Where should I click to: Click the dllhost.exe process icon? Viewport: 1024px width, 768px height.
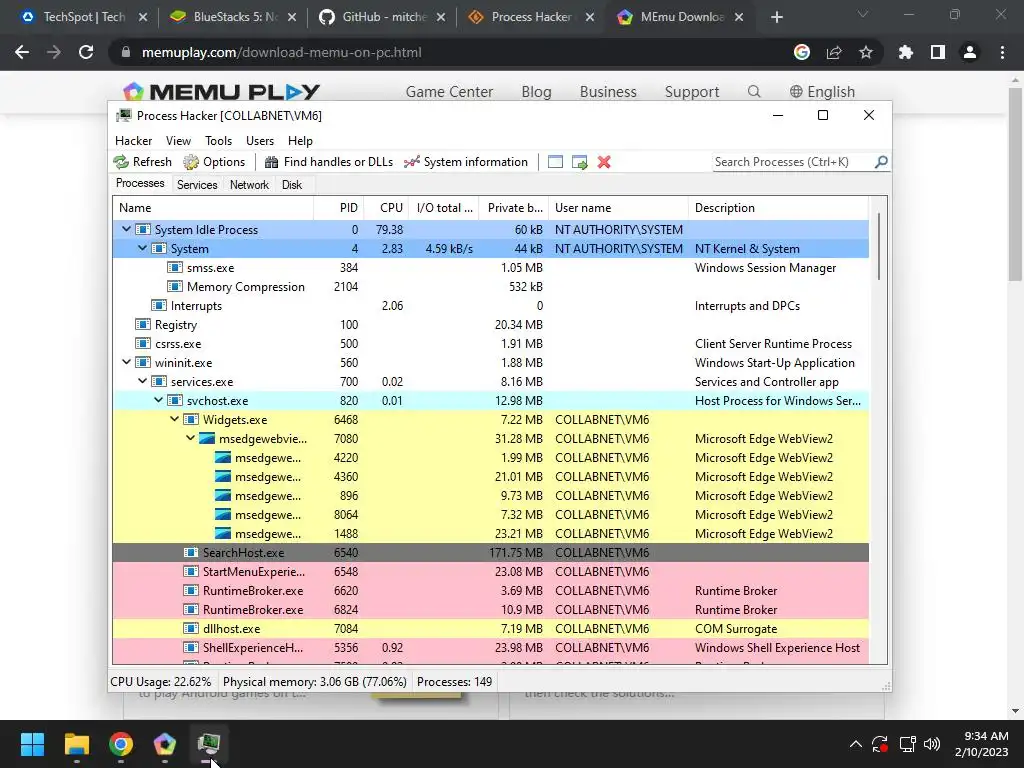[191, 629]
